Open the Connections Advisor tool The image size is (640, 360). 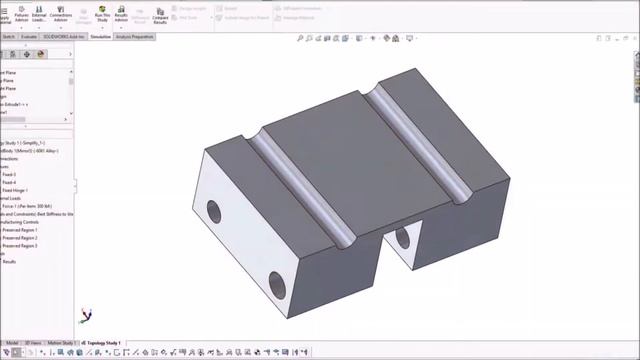[x=61, y=14]
